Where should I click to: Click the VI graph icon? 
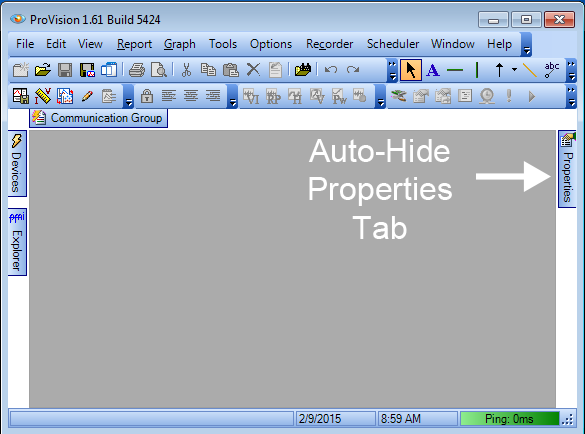point(251,96)
